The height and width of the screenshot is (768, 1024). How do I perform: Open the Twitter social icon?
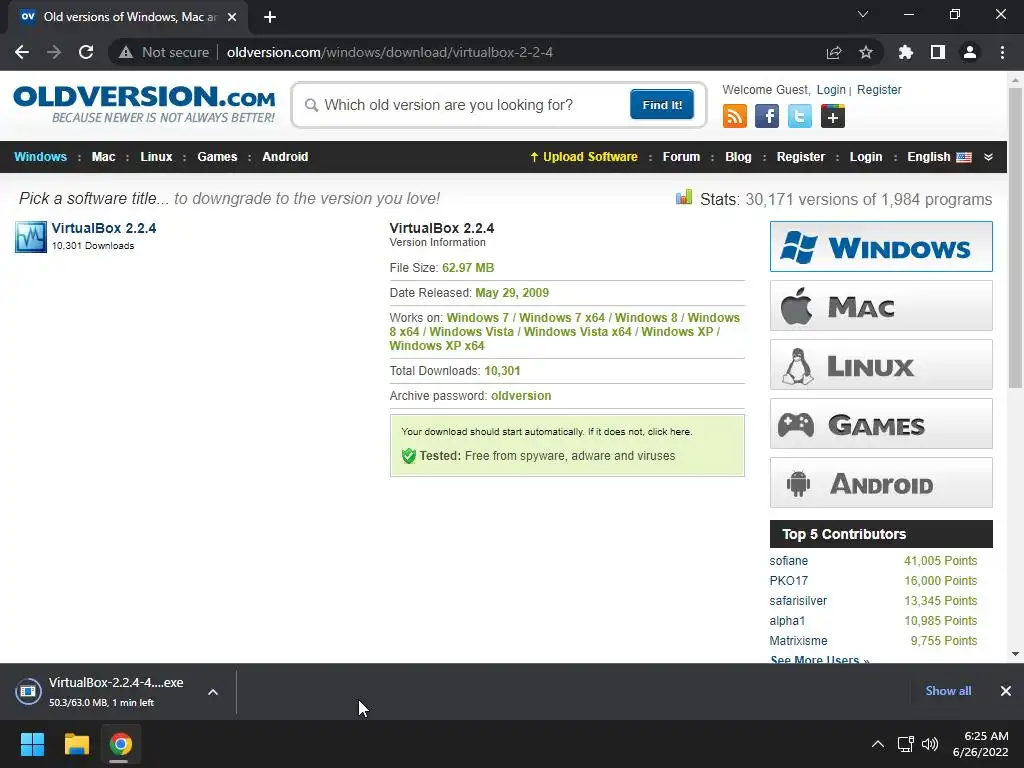coord(799,116)
